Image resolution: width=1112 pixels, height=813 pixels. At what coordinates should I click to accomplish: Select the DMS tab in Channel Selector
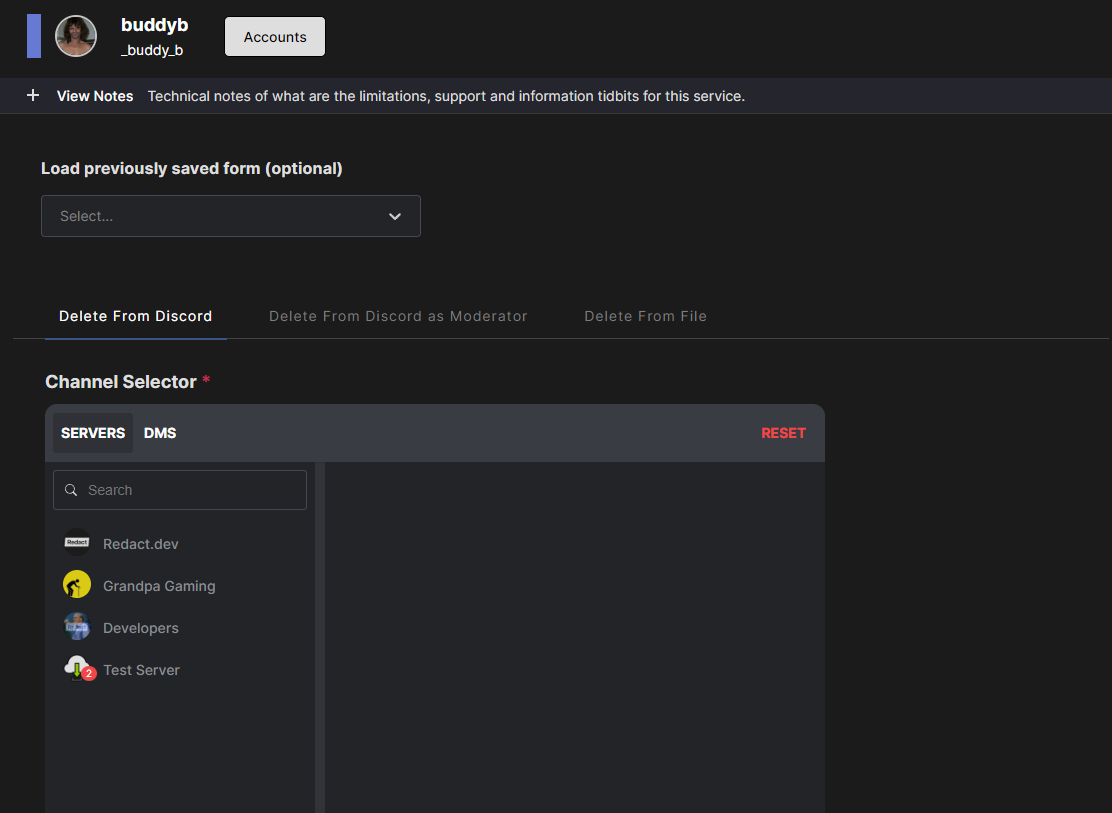coord(160,433)
